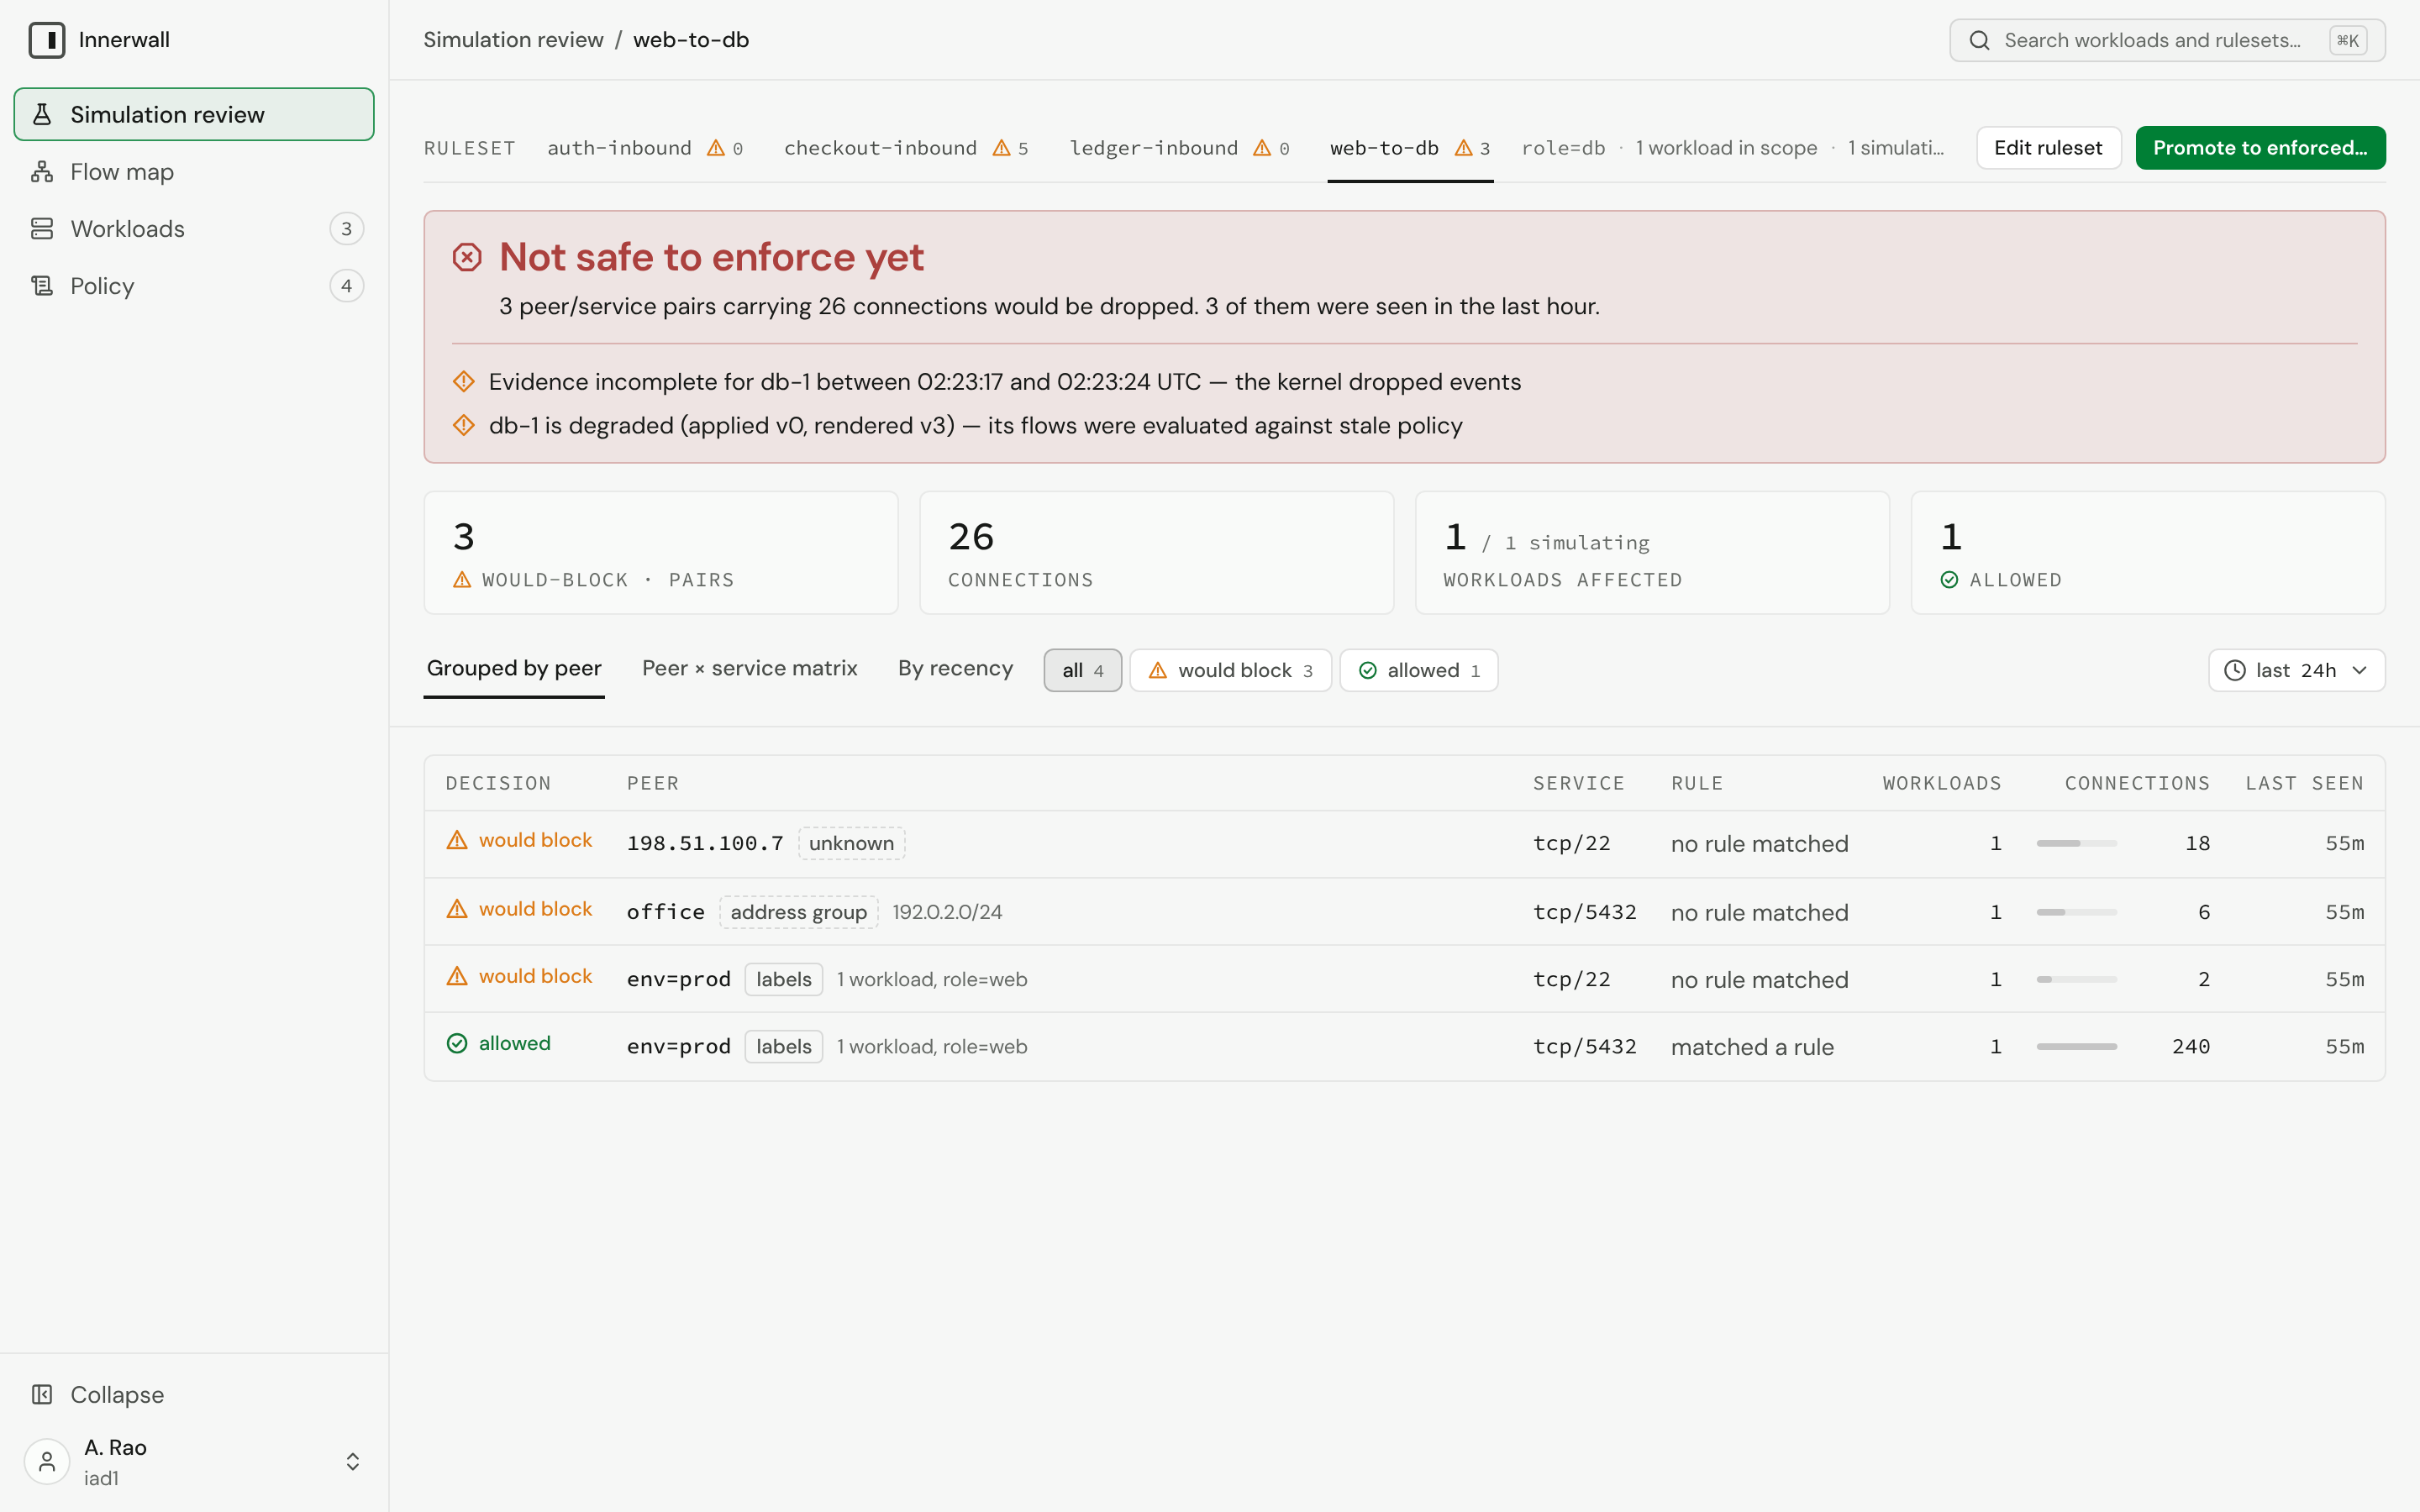Switch to auth-inbound ruleset tab

click(x=644, y=148)
